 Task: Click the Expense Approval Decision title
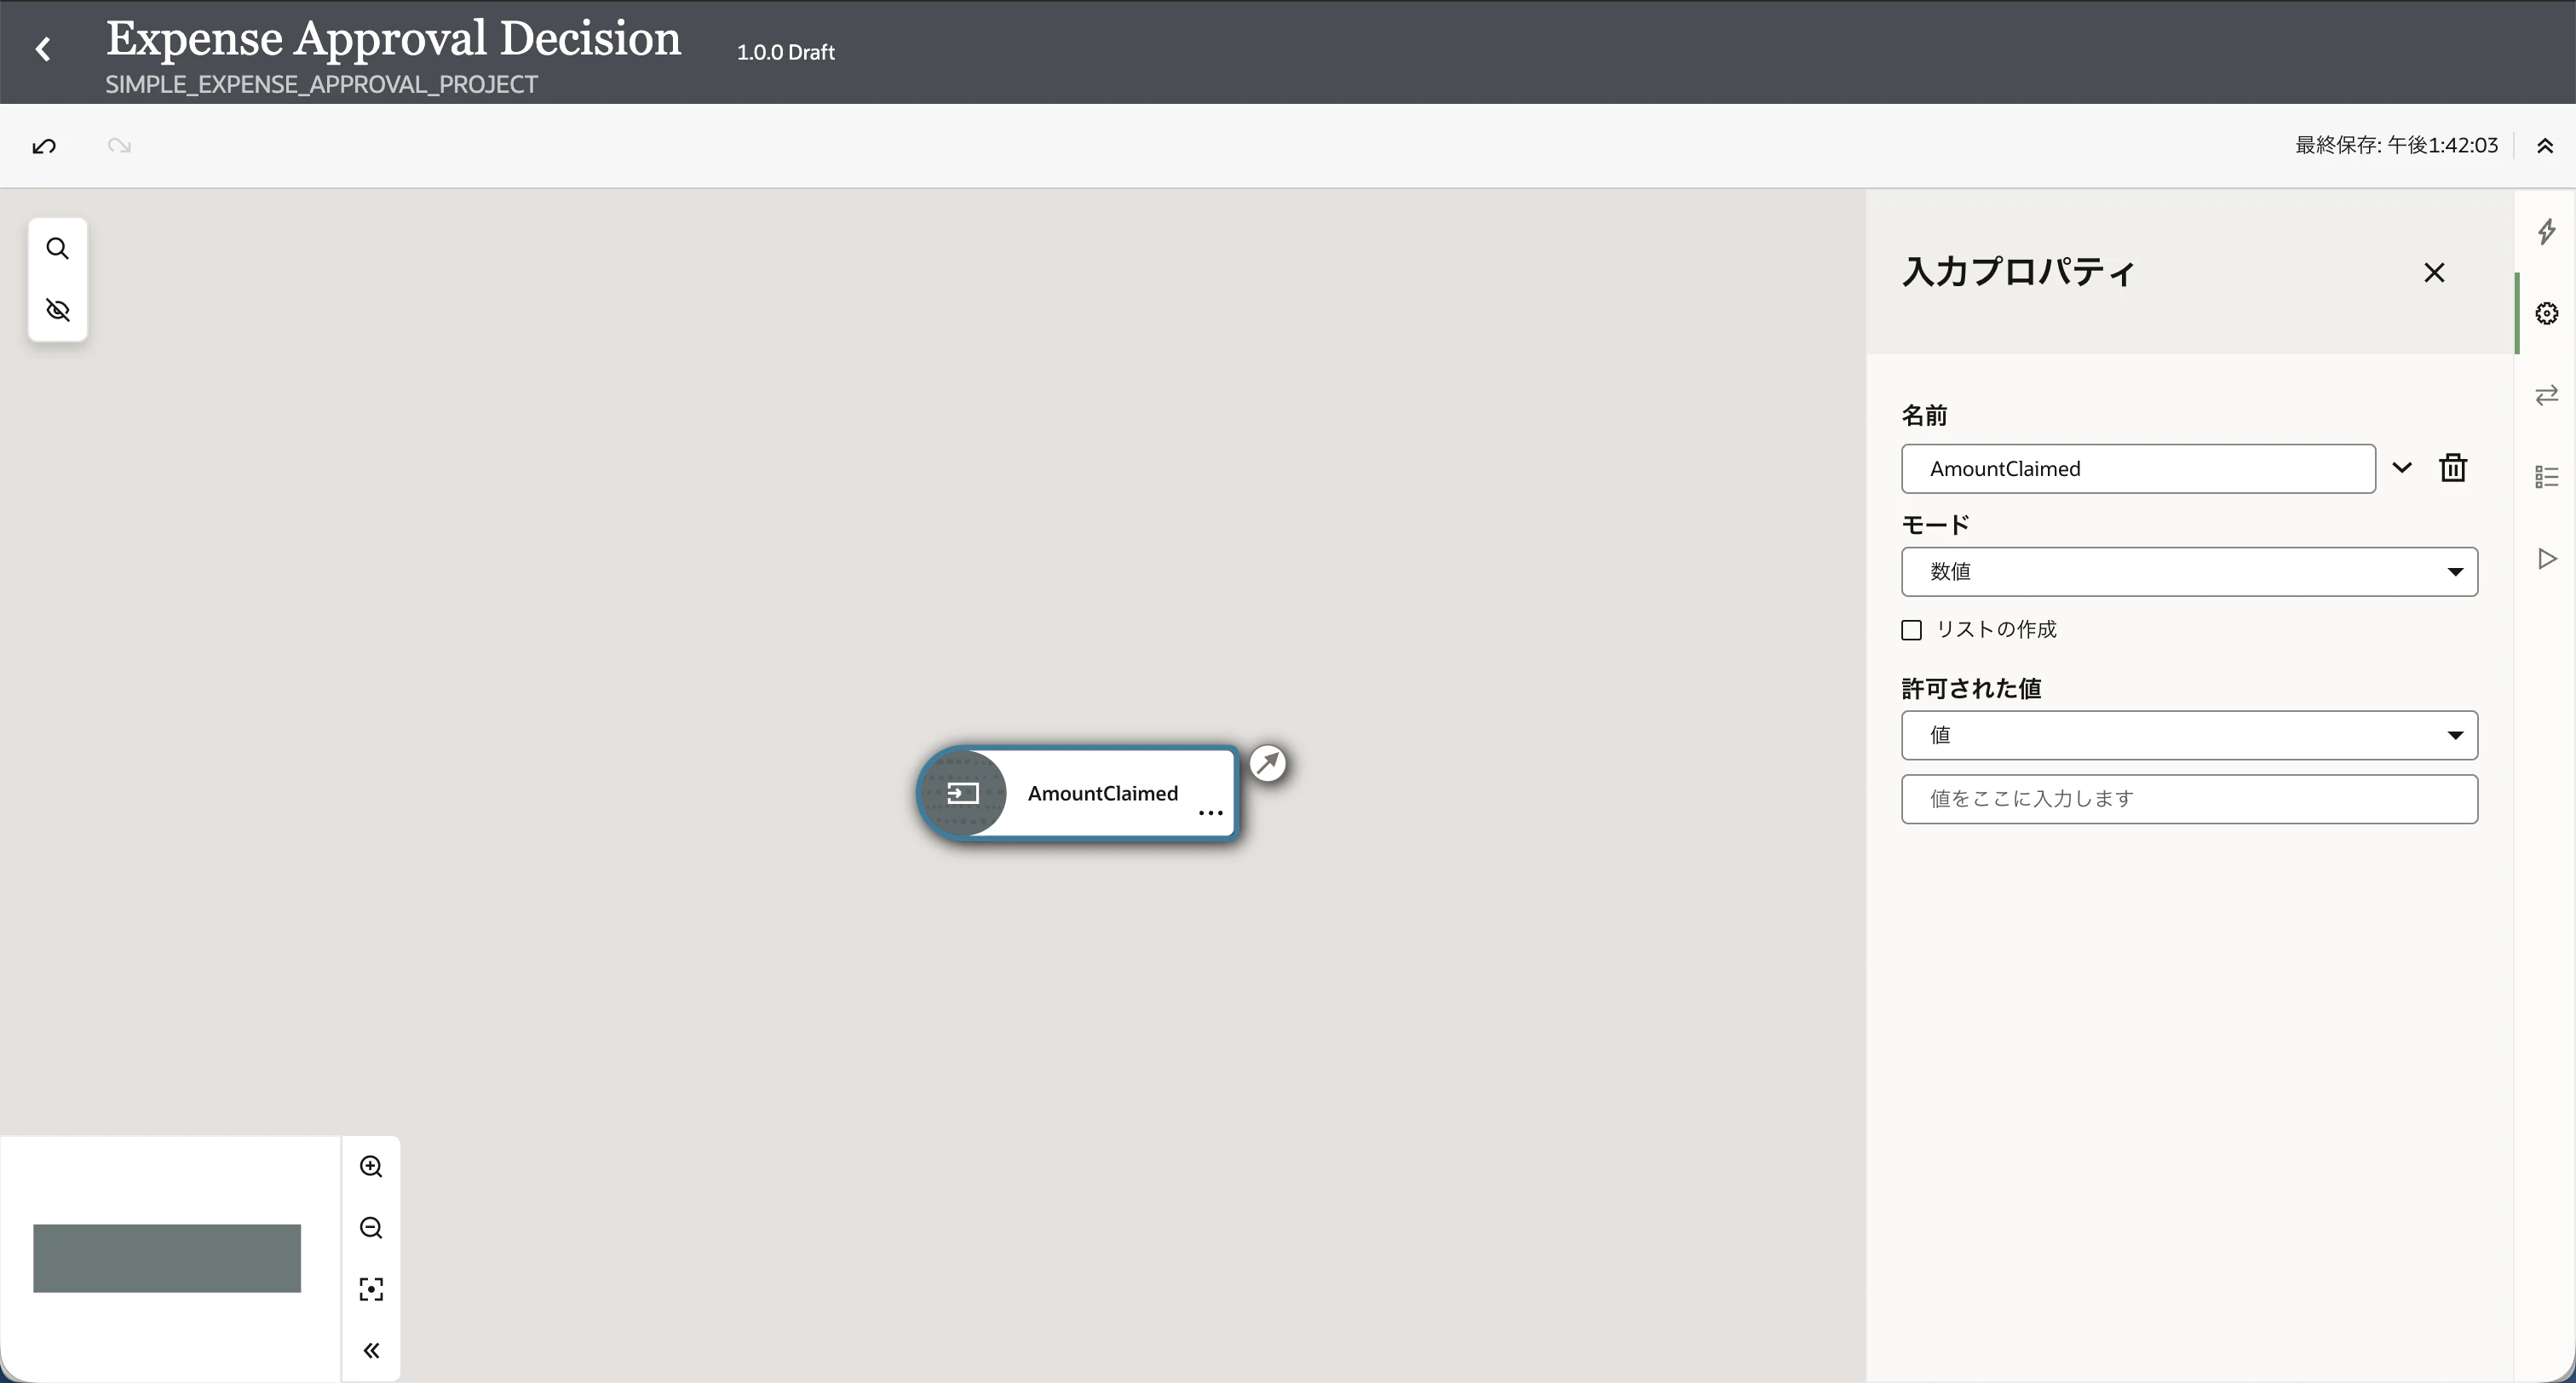(x=393, y=38)
